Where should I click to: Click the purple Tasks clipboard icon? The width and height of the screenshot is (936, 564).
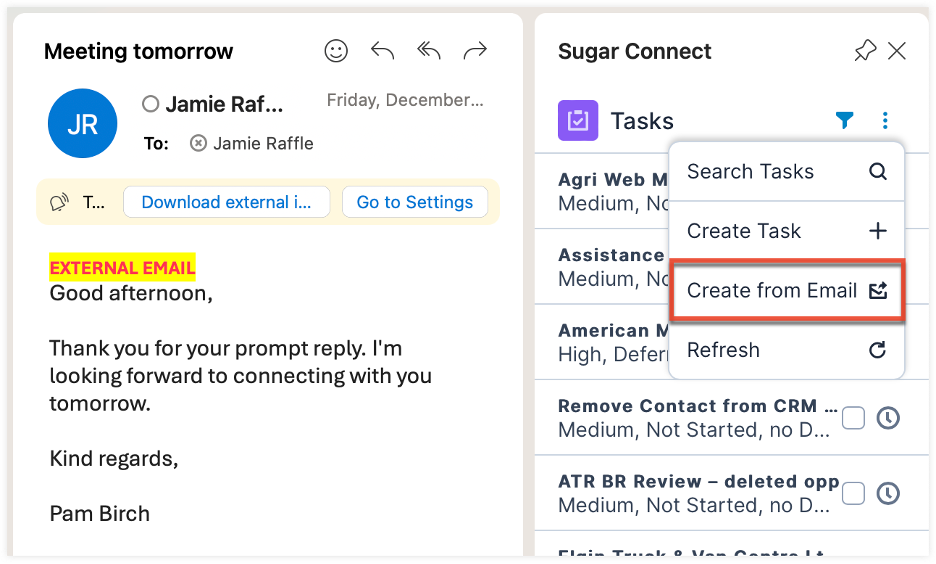pyautogui.click(x=578, y=121)
